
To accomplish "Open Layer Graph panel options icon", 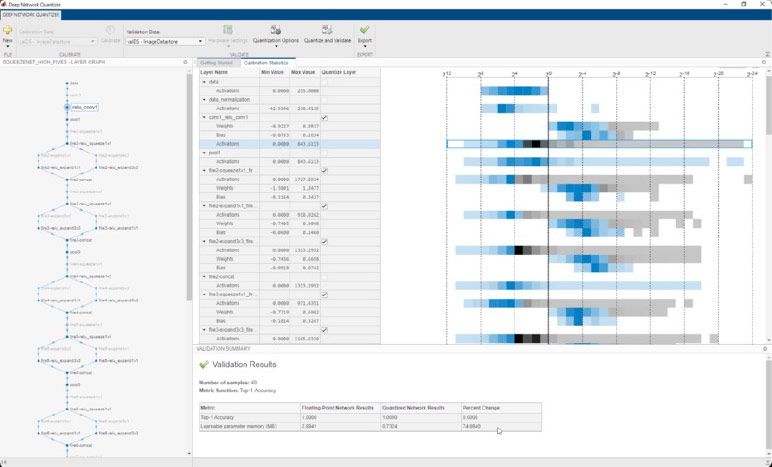I will (x=186, y=62).
